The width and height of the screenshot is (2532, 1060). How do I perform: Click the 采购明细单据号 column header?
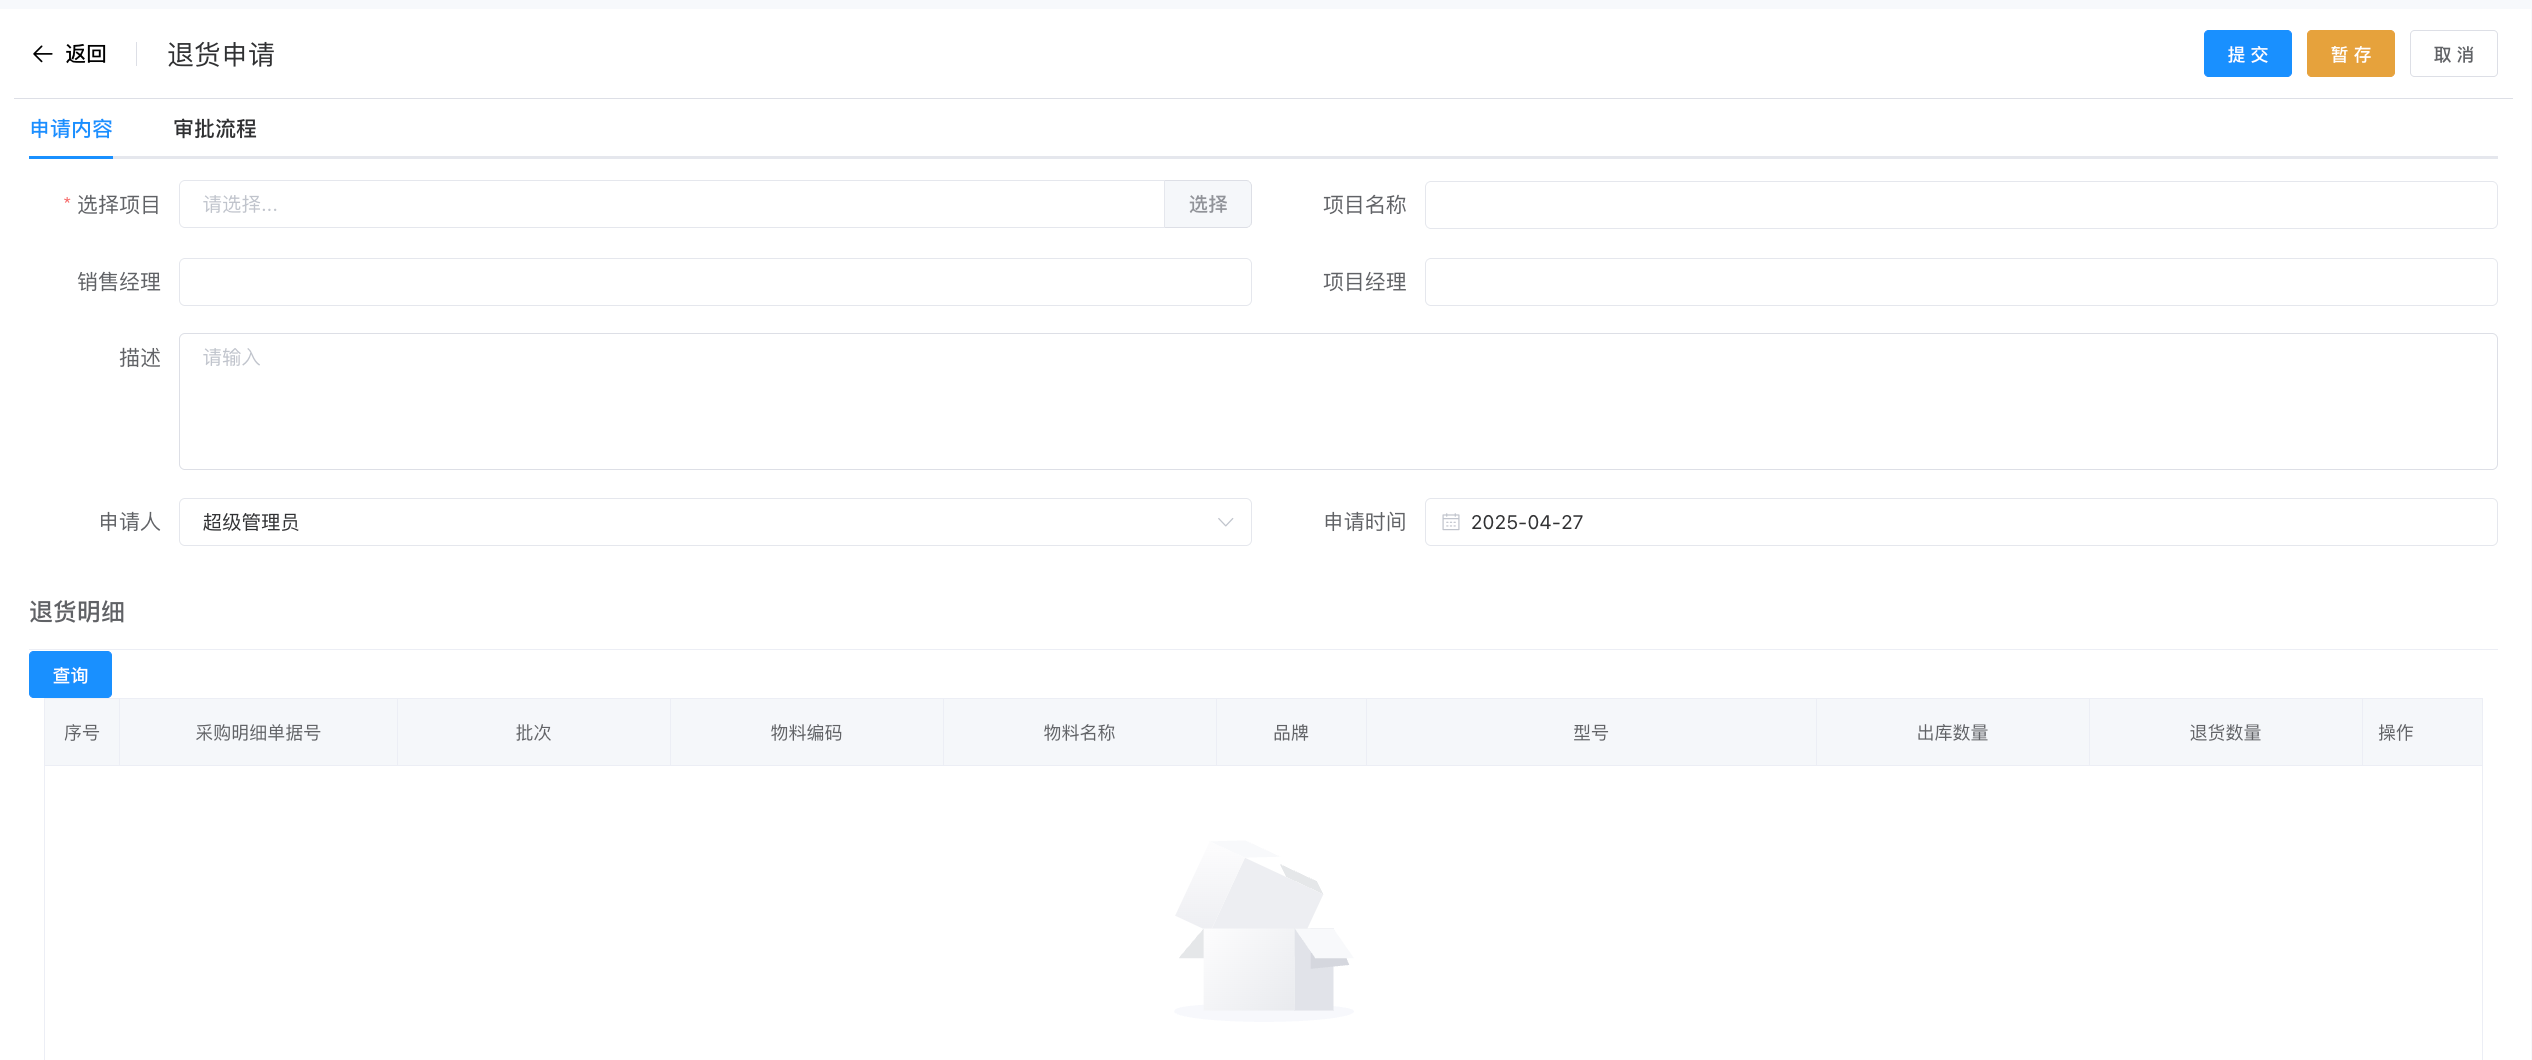click(258, 733)
